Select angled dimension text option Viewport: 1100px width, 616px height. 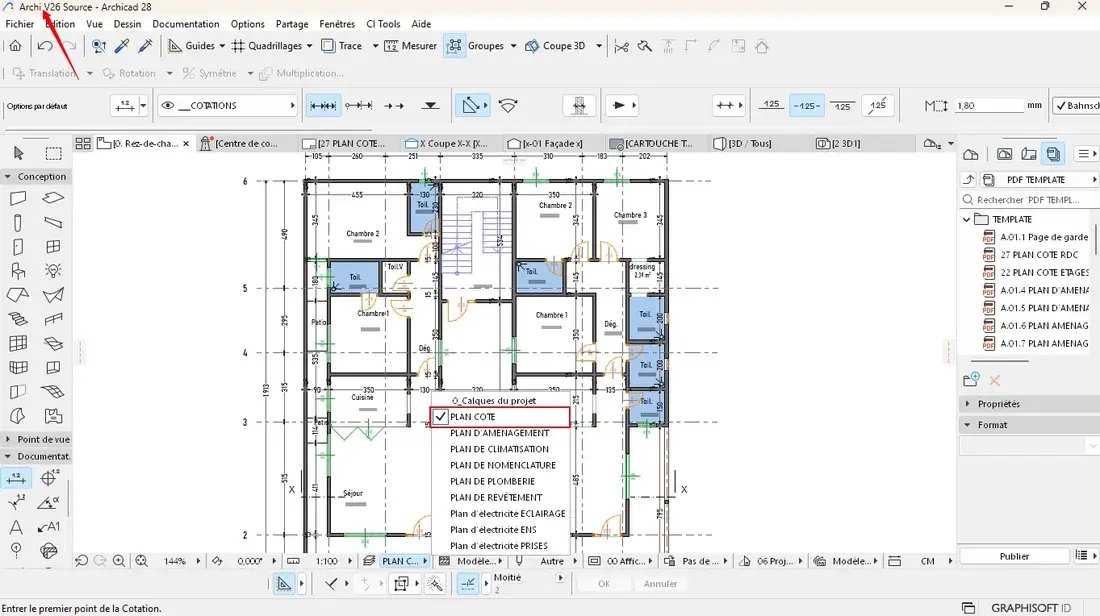(878, 106)
